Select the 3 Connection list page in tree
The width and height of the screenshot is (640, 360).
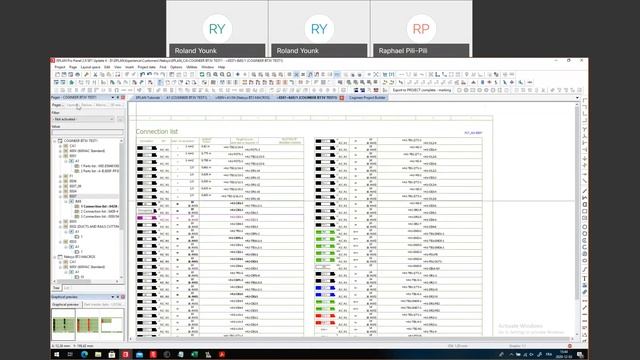pyautogui.click(x=99, y=216)
